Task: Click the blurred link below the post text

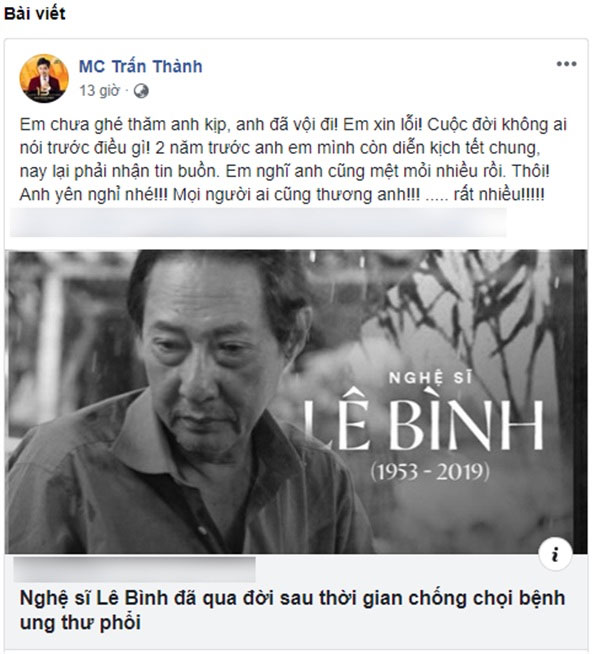Action: coord(258,223)
